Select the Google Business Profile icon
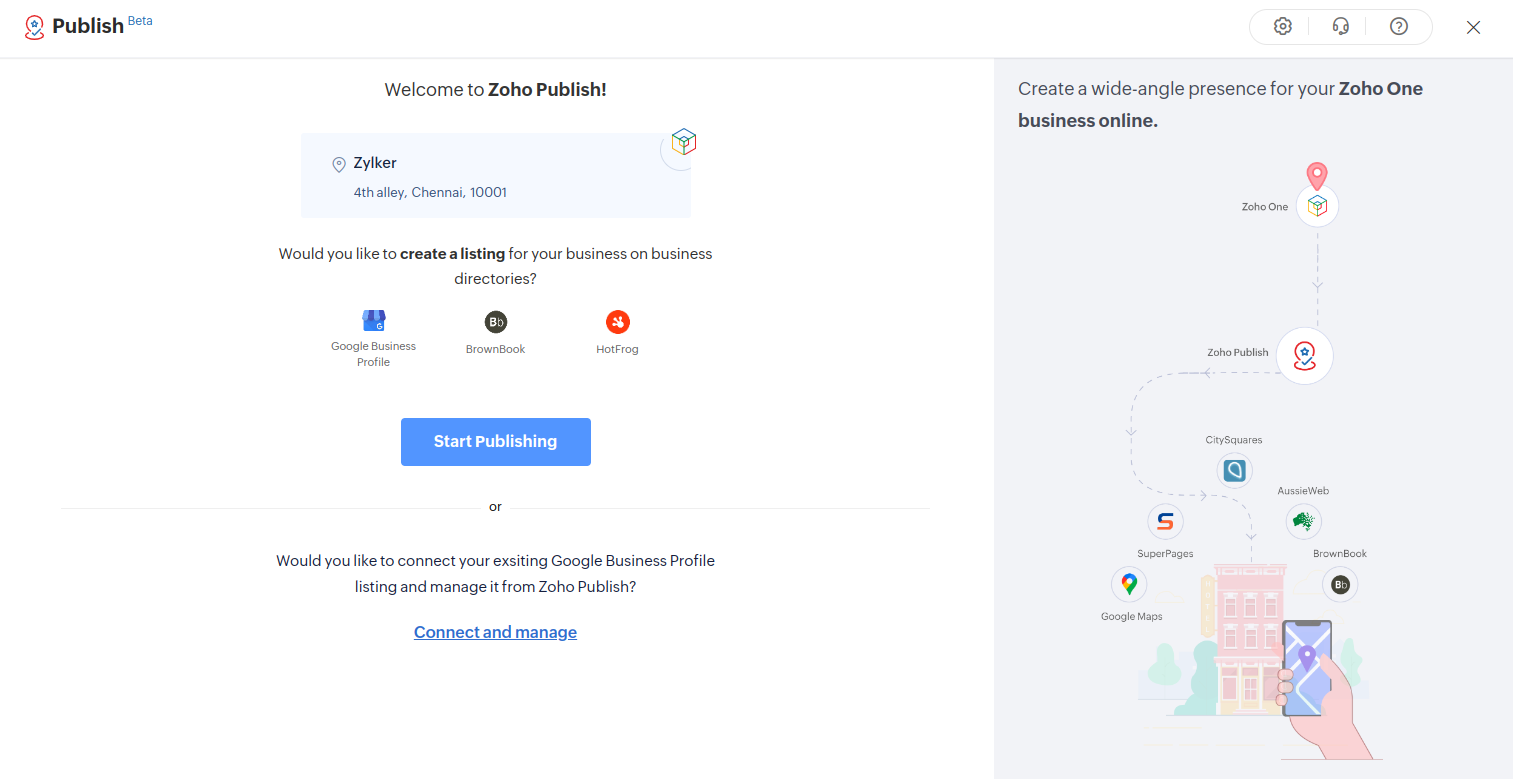 click(x=373, y=321)
